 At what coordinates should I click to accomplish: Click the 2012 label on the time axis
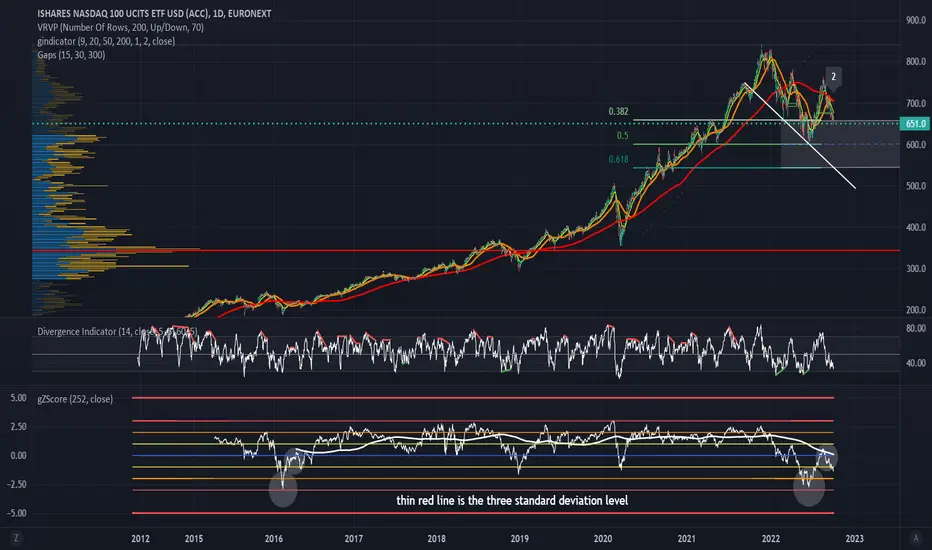pos(140,539)
